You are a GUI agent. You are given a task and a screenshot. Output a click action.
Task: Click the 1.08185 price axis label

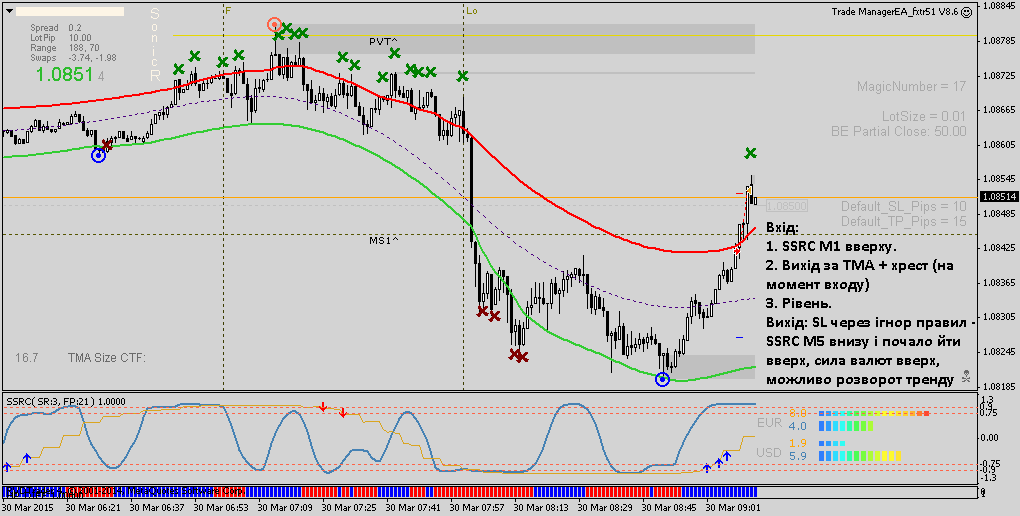pos(1000,387)
